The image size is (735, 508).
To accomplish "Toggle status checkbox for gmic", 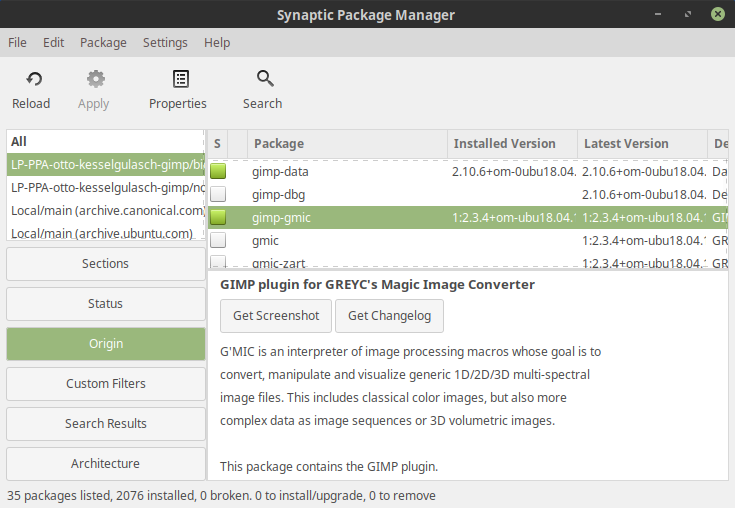I will click(218, 240).
